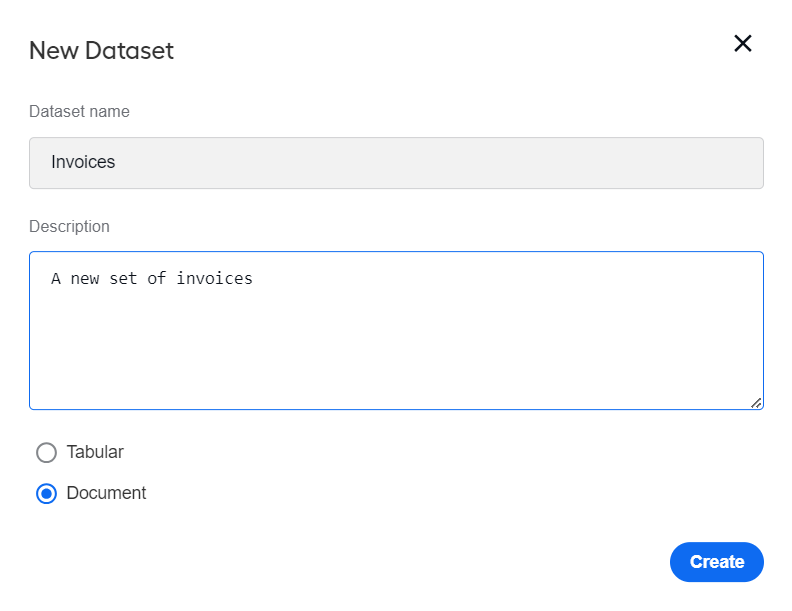Screen dimensions: 792x611
Task: Click the Document option label text
Action: tap(106, 493)
